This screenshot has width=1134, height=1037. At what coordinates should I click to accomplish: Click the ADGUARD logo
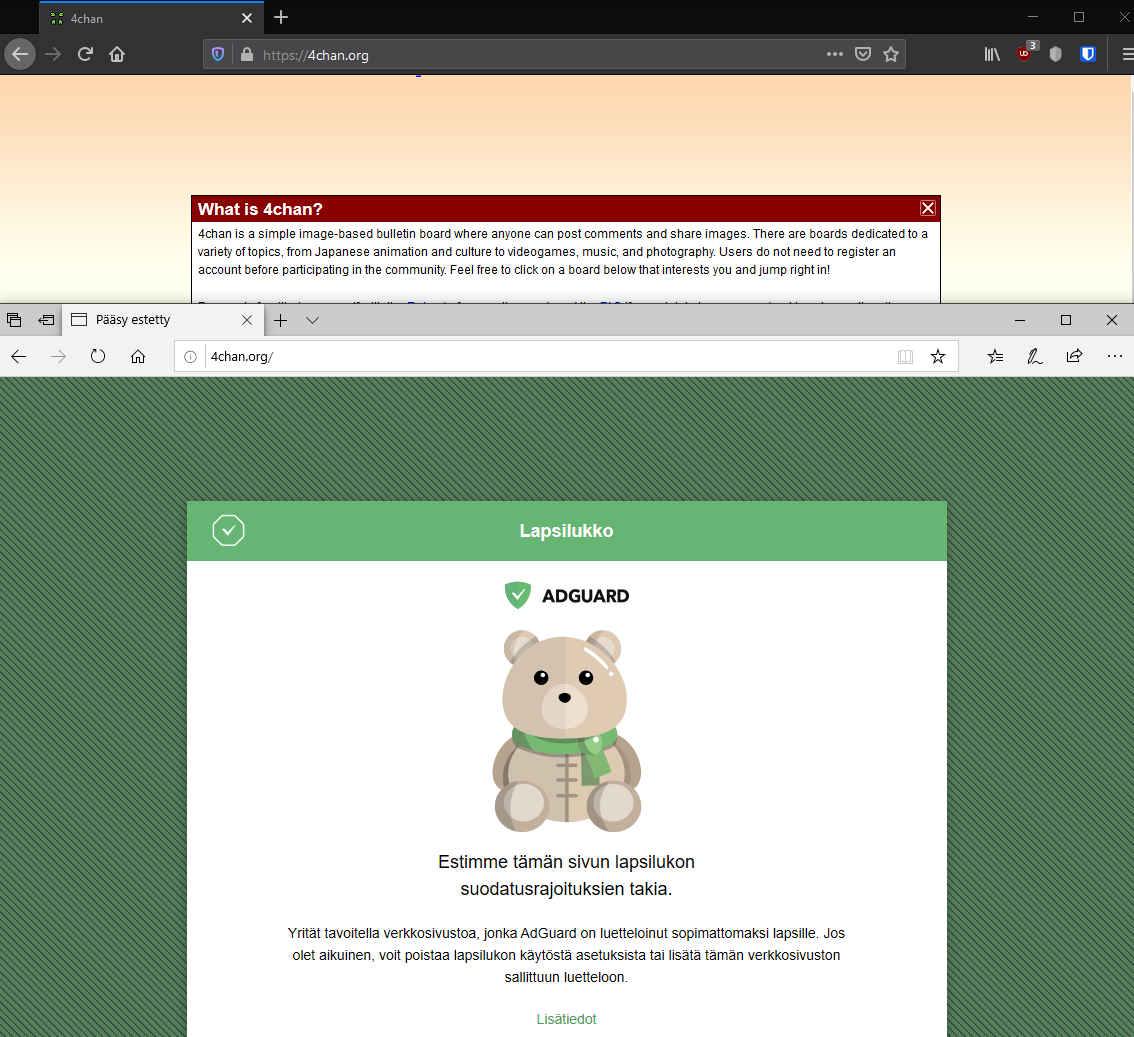pyautogui.click(x=567, y=595)
